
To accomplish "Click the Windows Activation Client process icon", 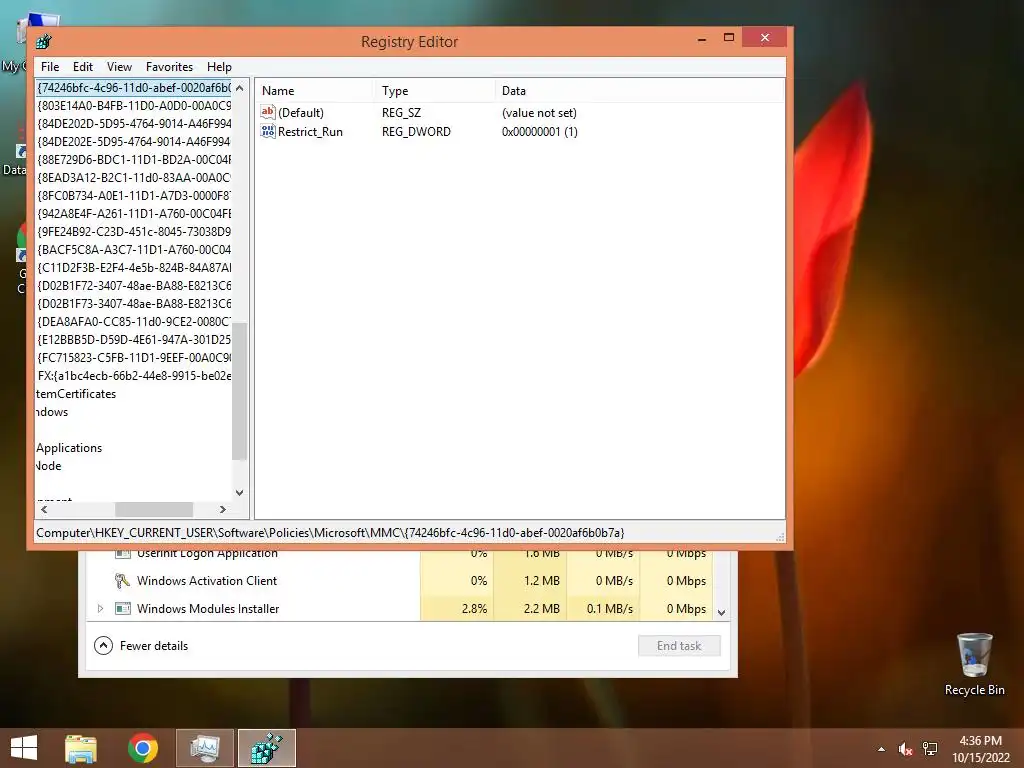I will 122,581.
